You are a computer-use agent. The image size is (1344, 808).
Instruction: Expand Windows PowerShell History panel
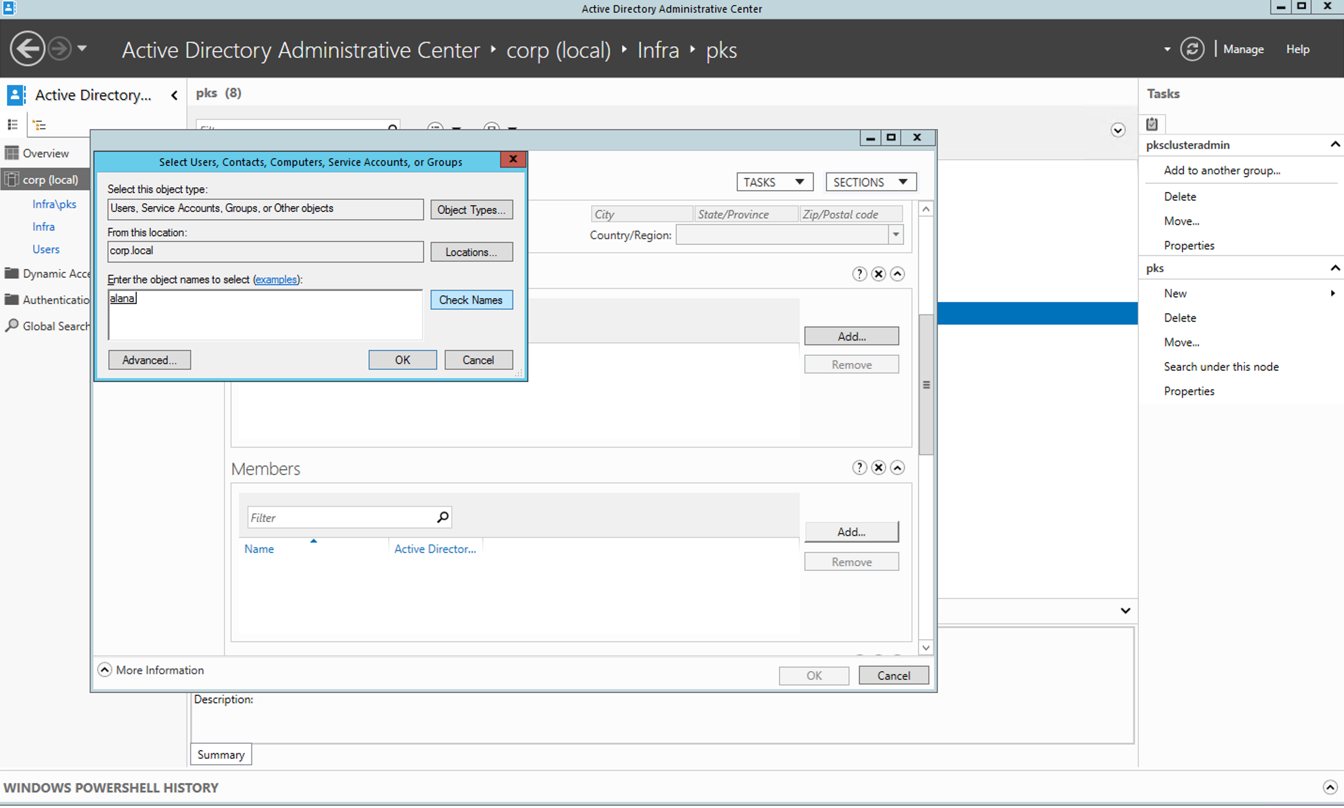pos(1329,788)
